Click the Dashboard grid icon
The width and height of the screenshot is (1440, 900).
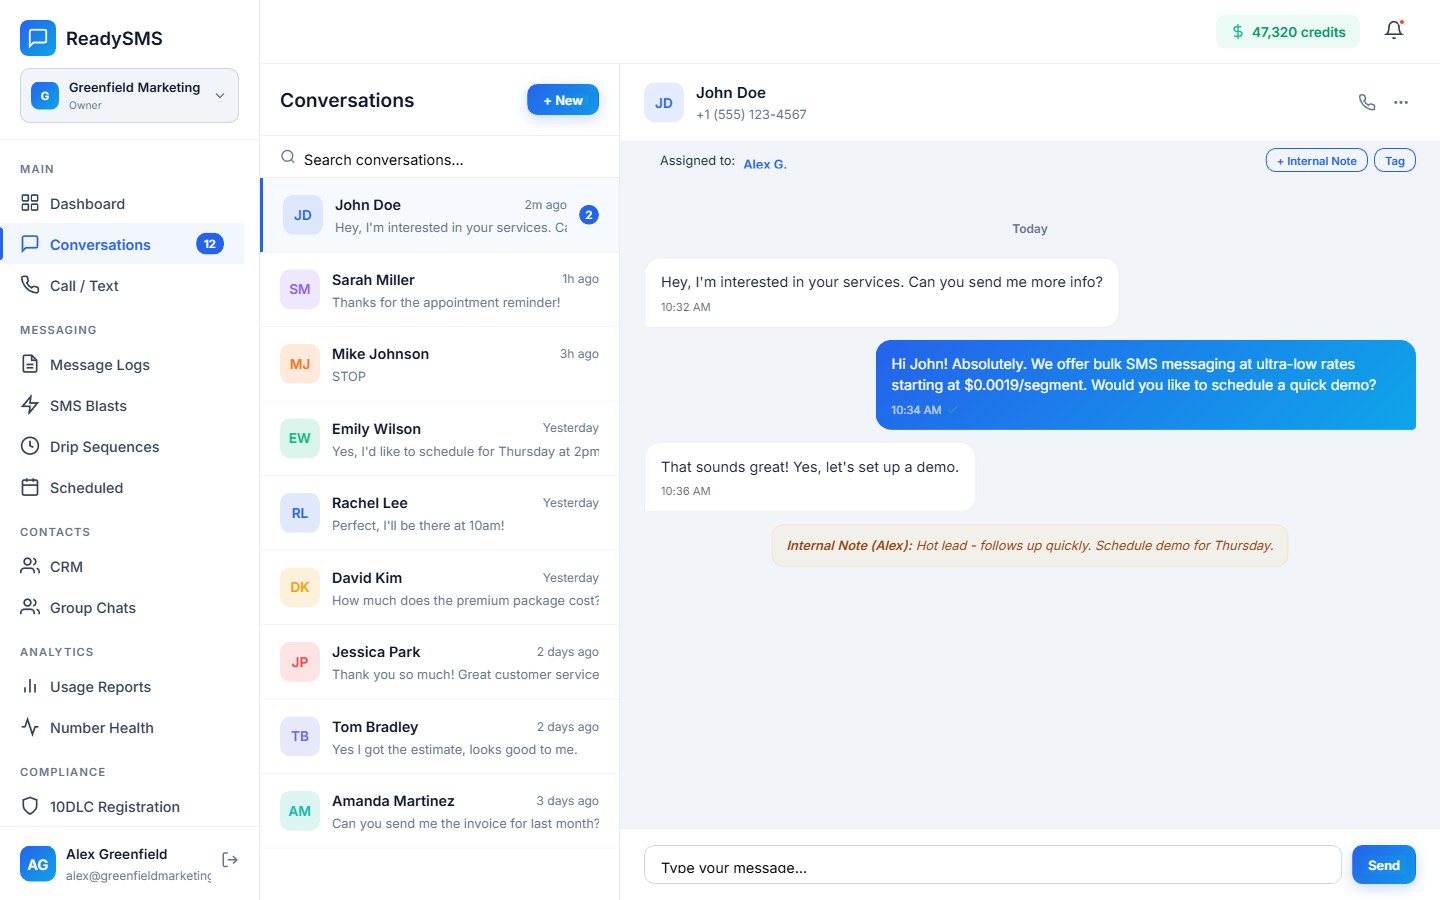coord(30,203)
